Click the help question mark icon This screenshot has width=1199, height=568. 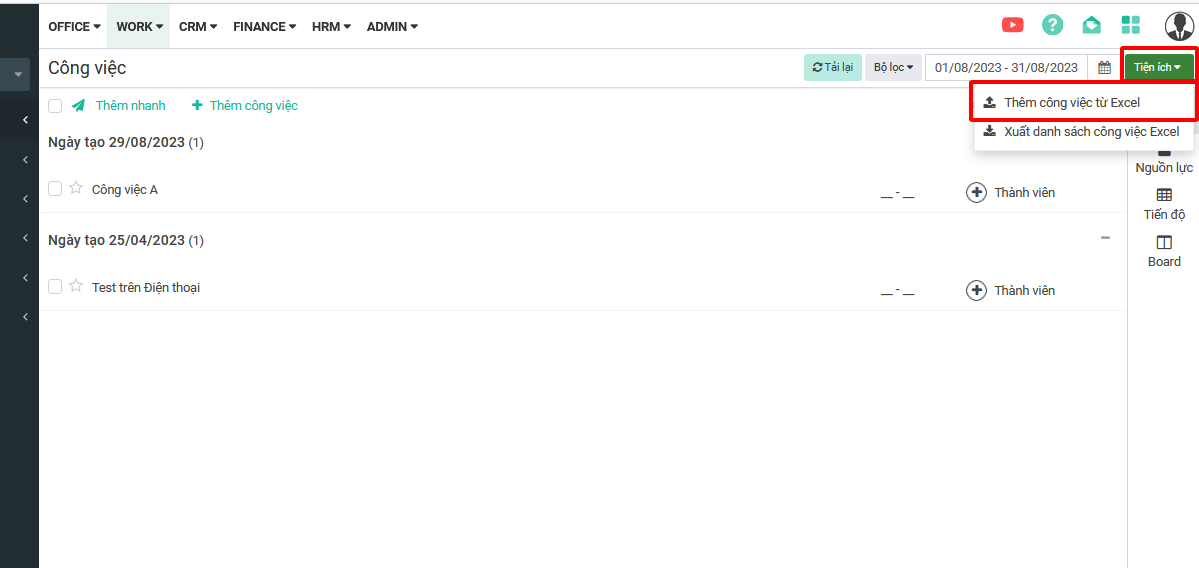tap(1052, 26)
